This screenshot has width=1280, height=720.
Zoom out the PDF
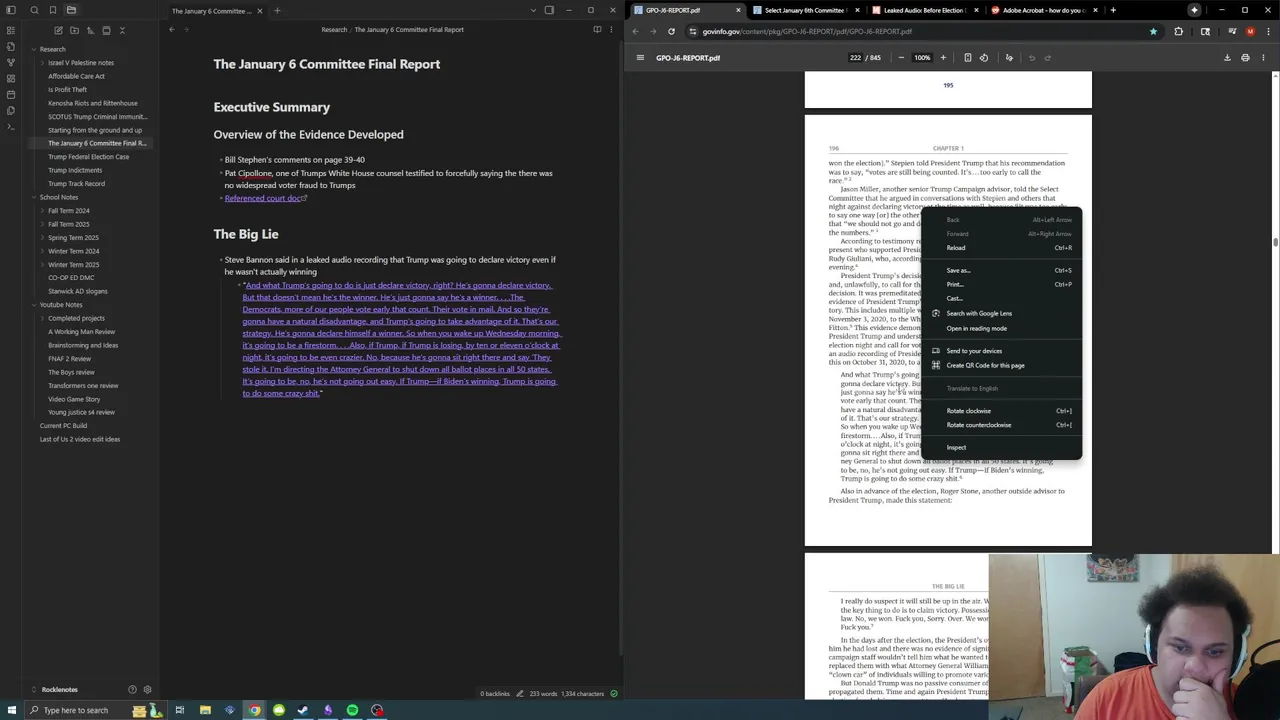[x=901, y=58]
